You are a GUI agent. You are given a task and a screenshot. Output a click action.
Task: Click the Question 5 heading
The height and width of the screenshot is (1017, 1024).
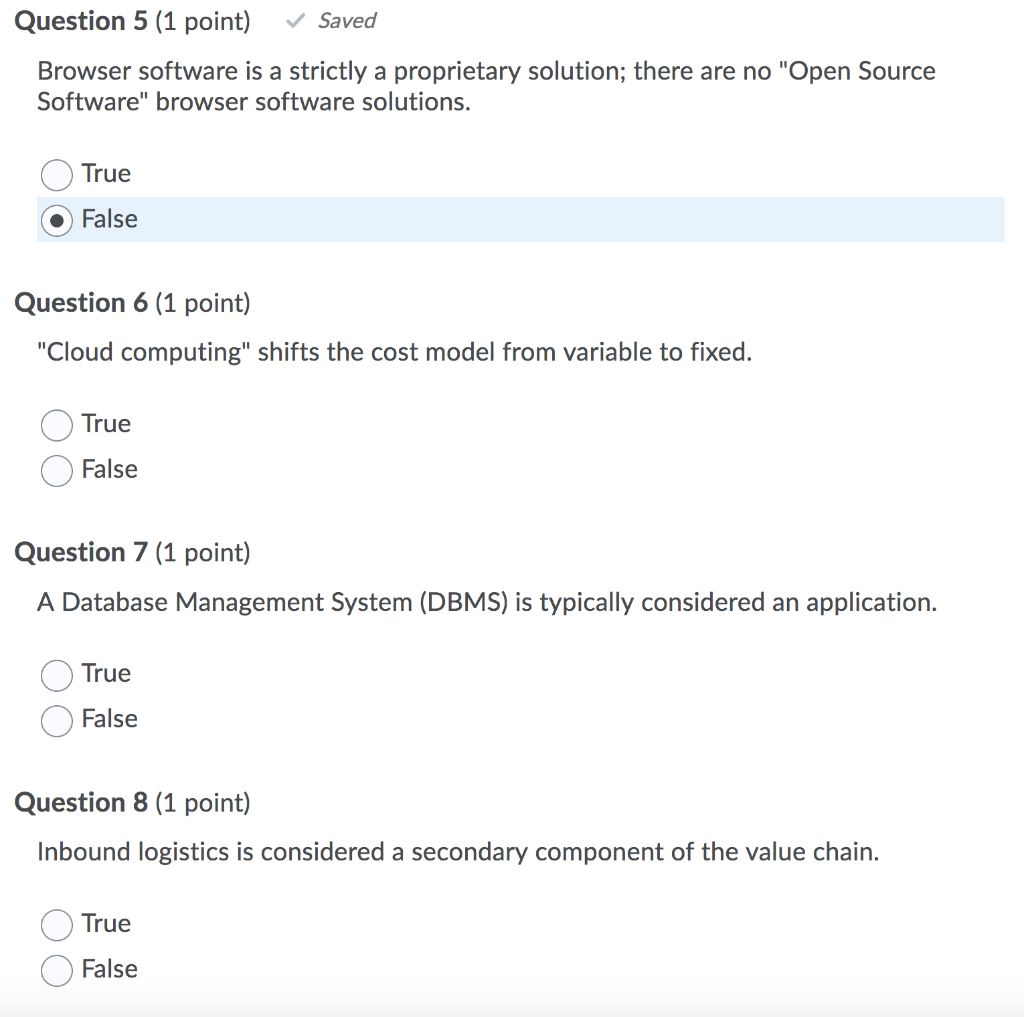coord(131,20)
